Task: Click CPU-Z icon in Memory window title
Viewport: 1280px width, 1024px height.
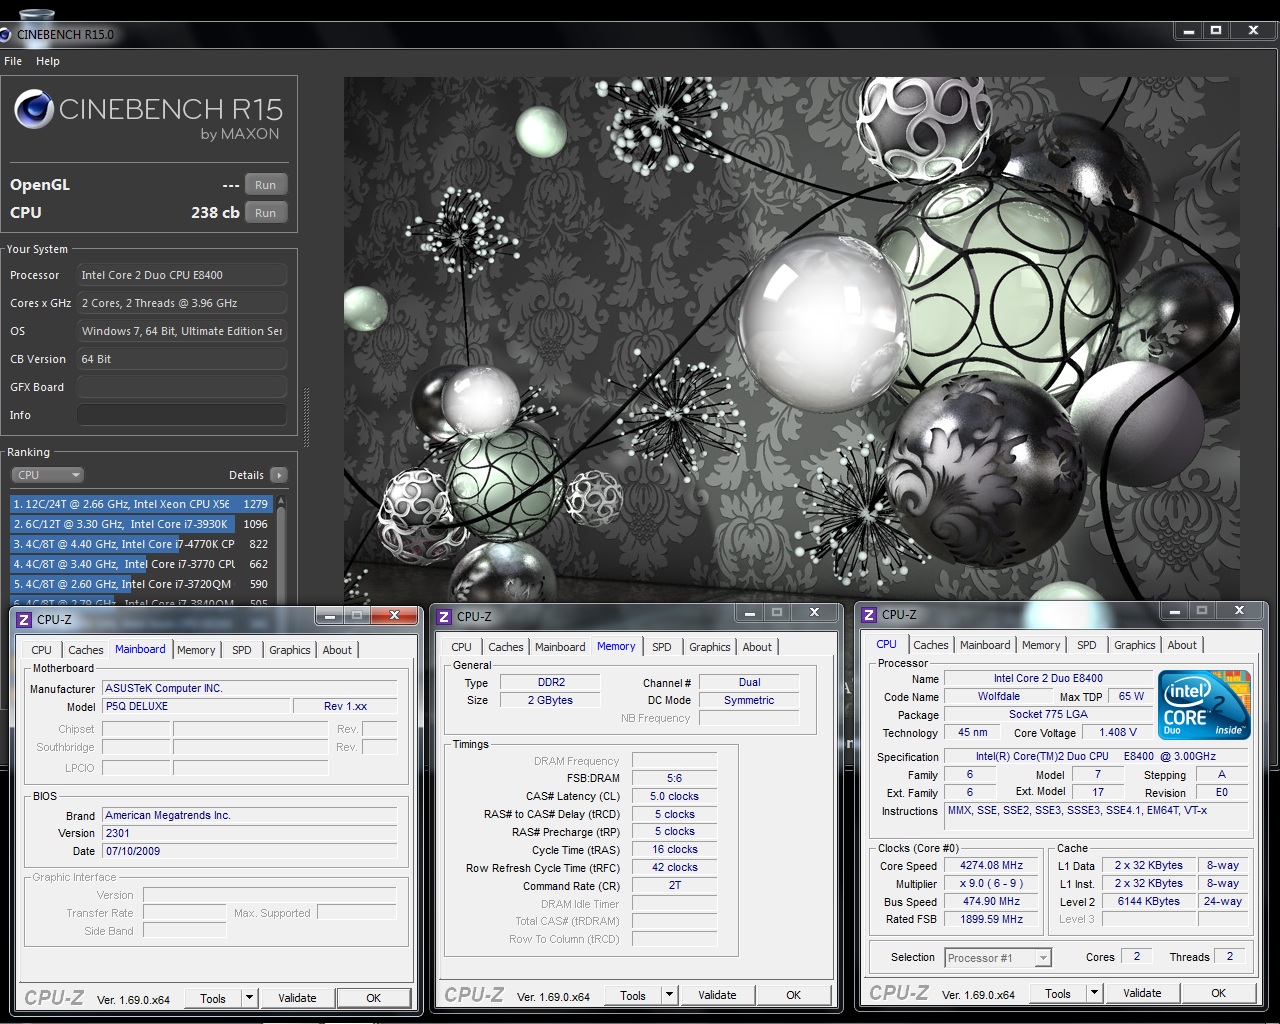Action: 444,617
